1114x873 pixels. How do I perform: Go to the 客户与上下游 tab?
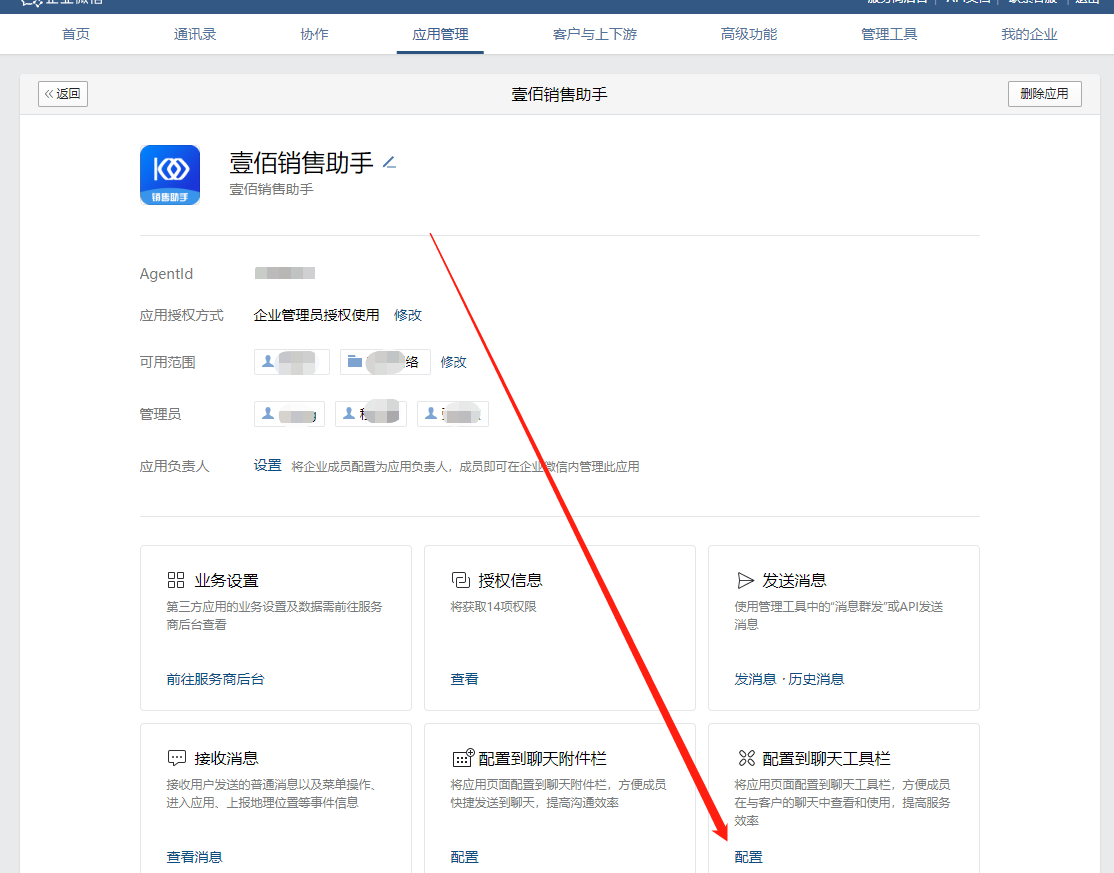(x=595, y=34)
